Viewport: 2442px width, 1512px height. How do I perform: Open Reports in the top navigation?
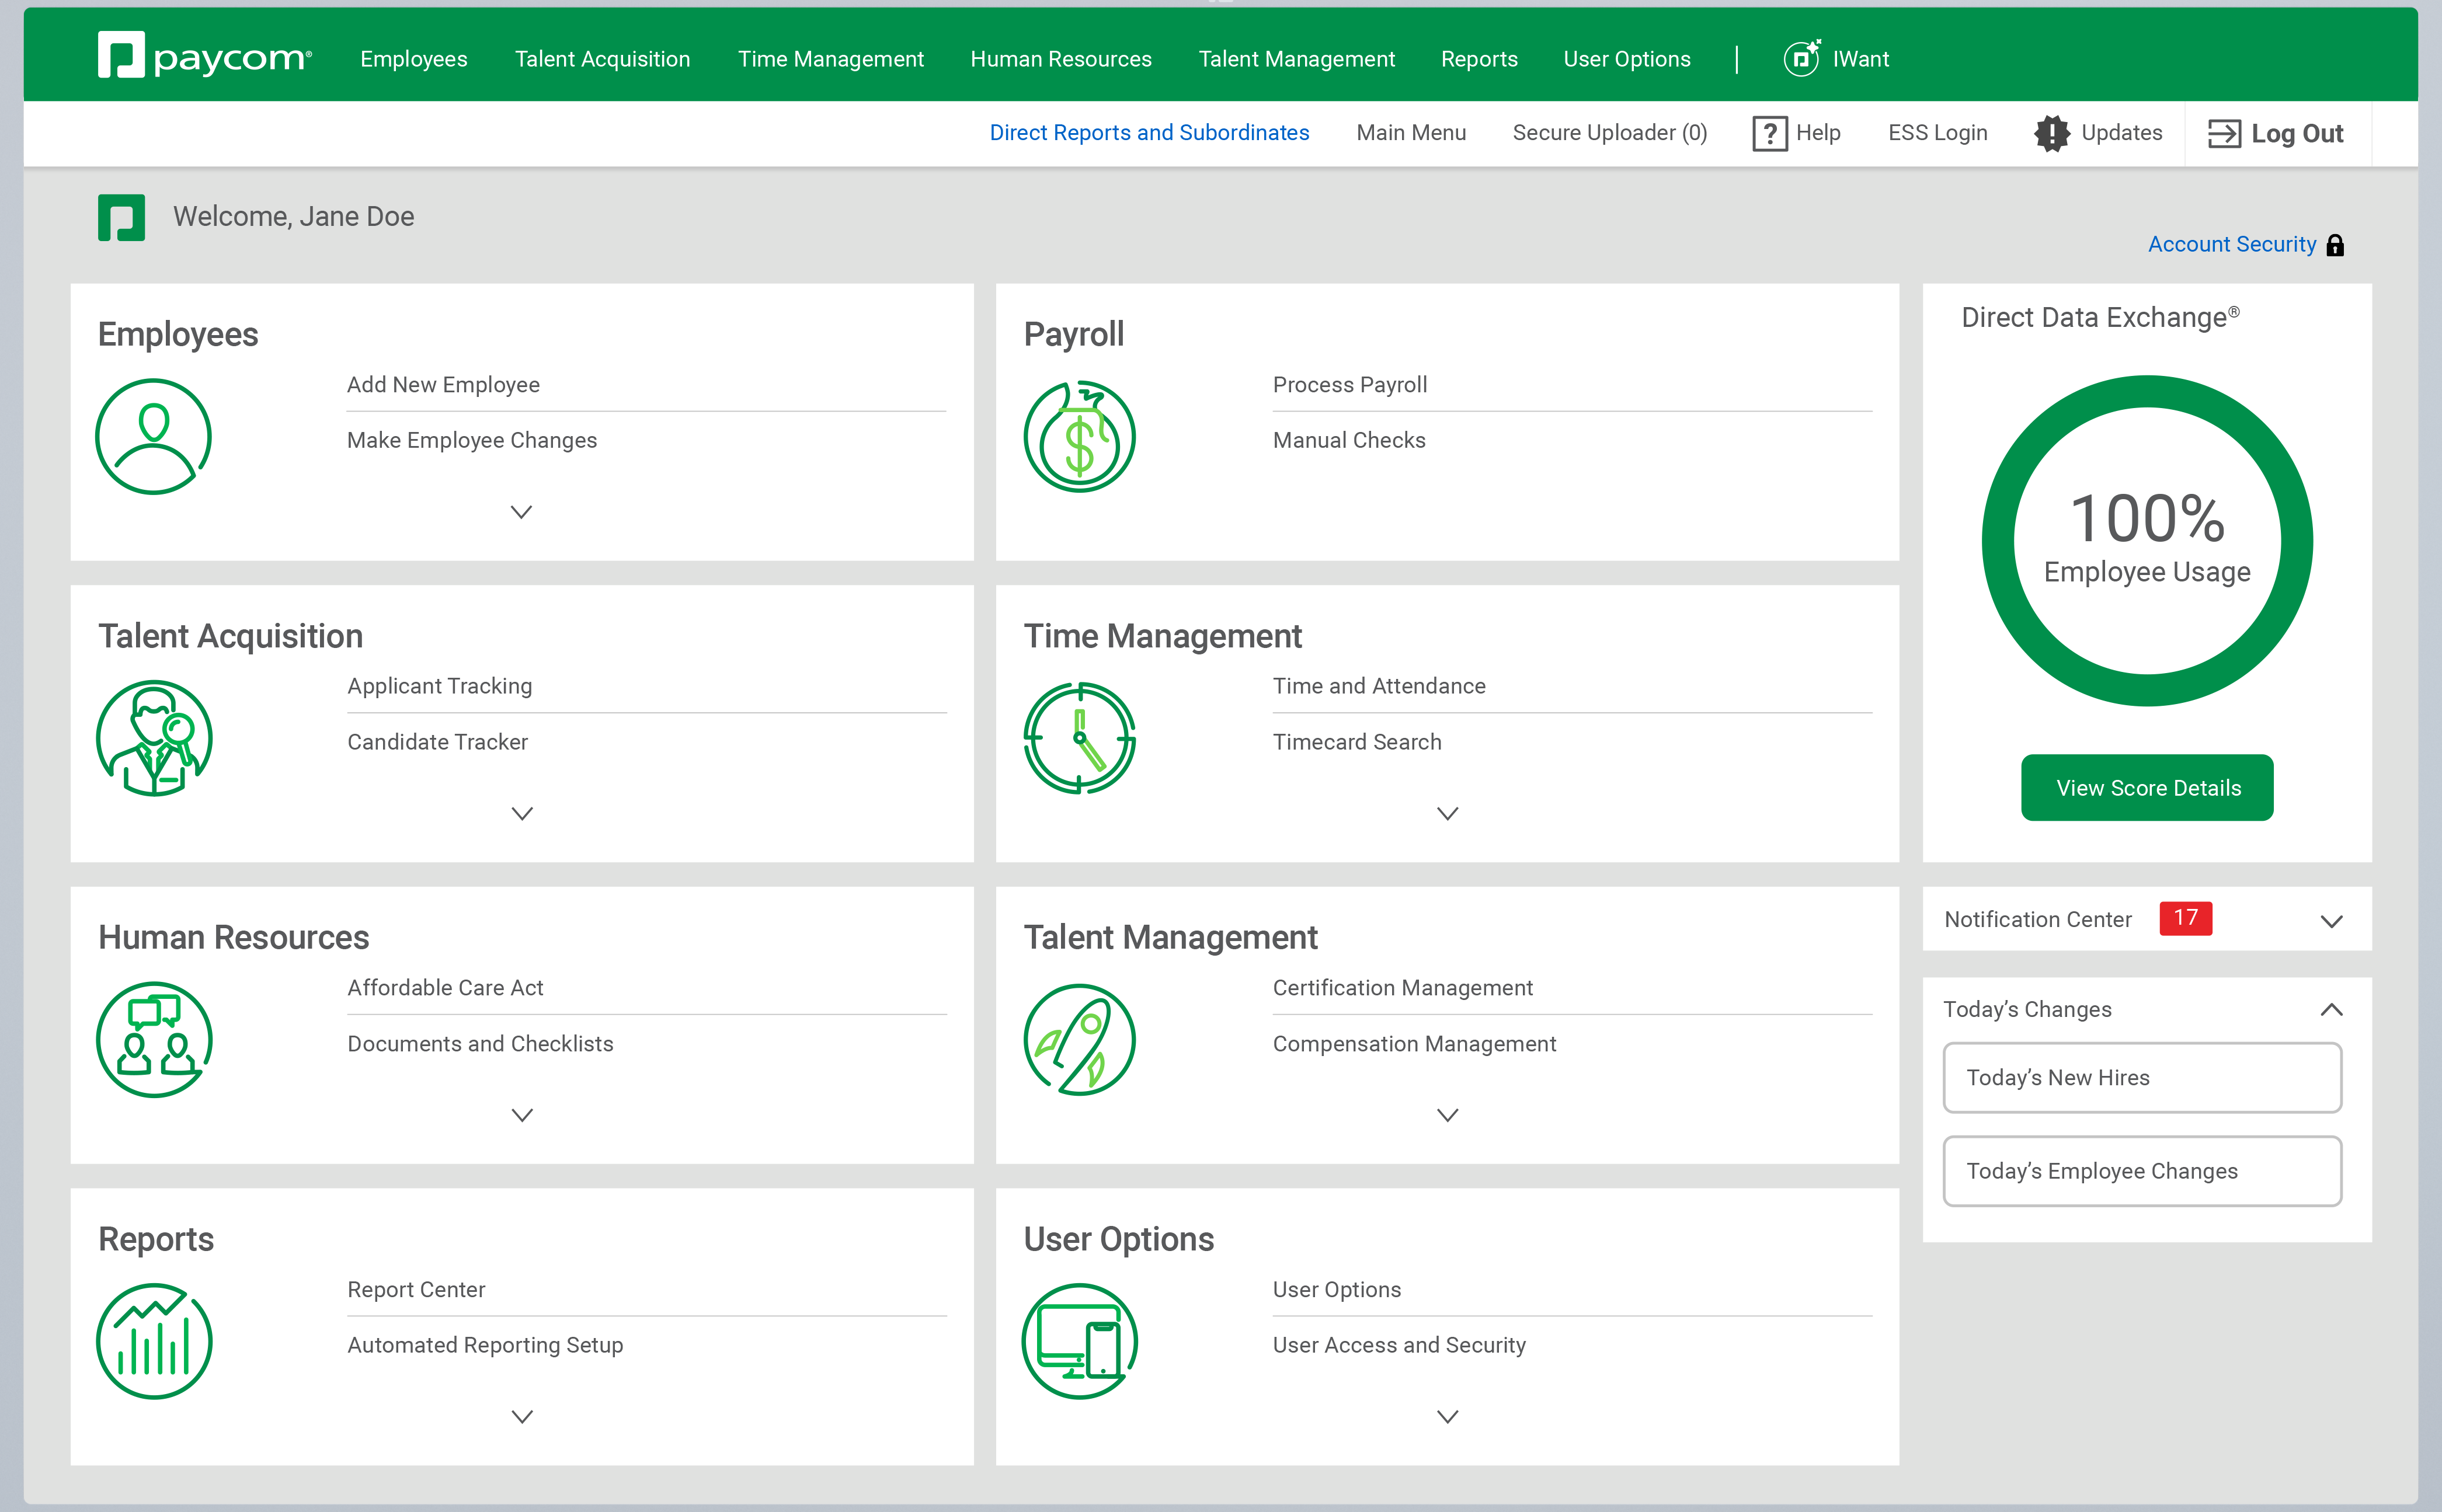[1478, 59]
